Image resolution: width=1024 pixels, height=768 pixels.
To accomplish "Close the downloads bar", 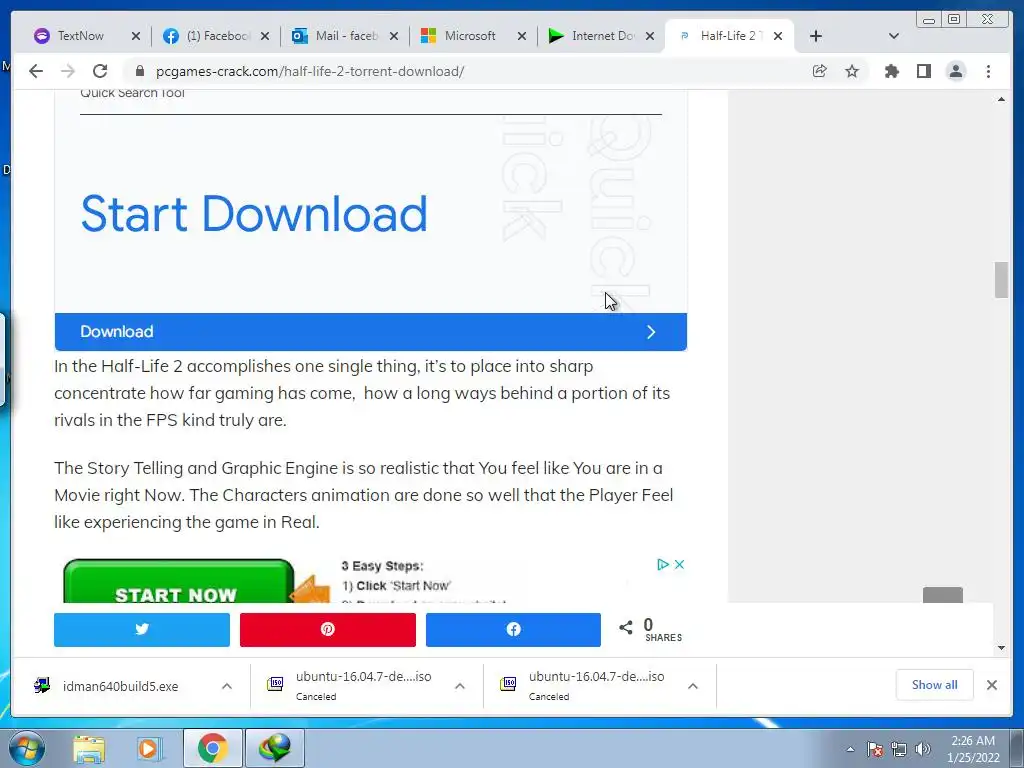I will [x=992, y=685].
